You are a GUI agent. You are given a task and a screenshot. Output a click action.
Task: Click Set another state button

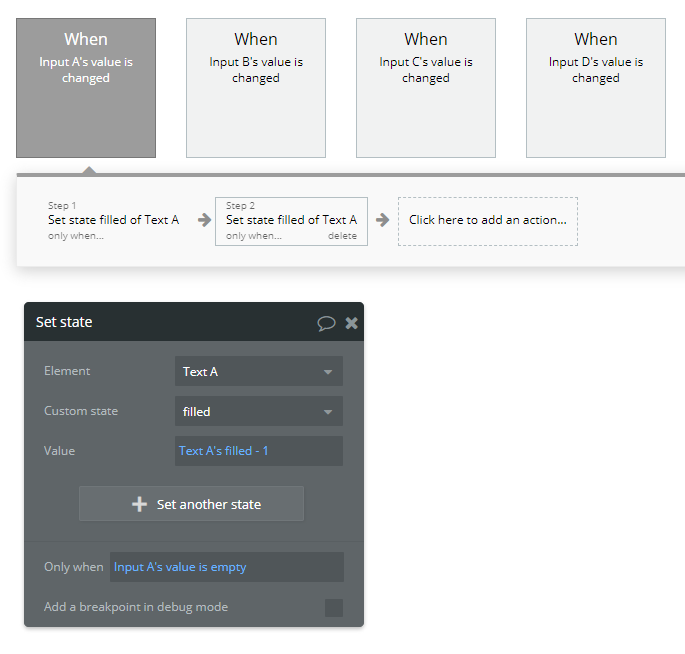(191, 504)
